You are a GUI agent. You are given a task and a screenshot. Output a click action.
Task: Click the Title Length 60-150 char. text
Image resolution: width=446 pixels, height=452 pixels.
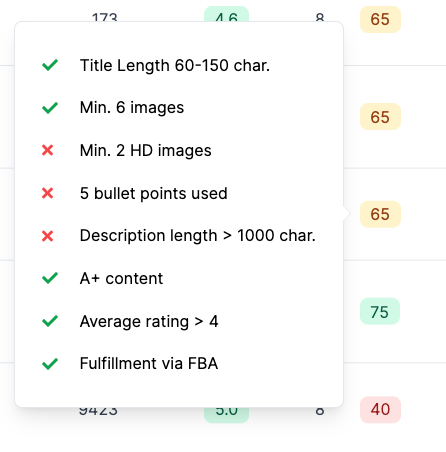click(175, 65)
